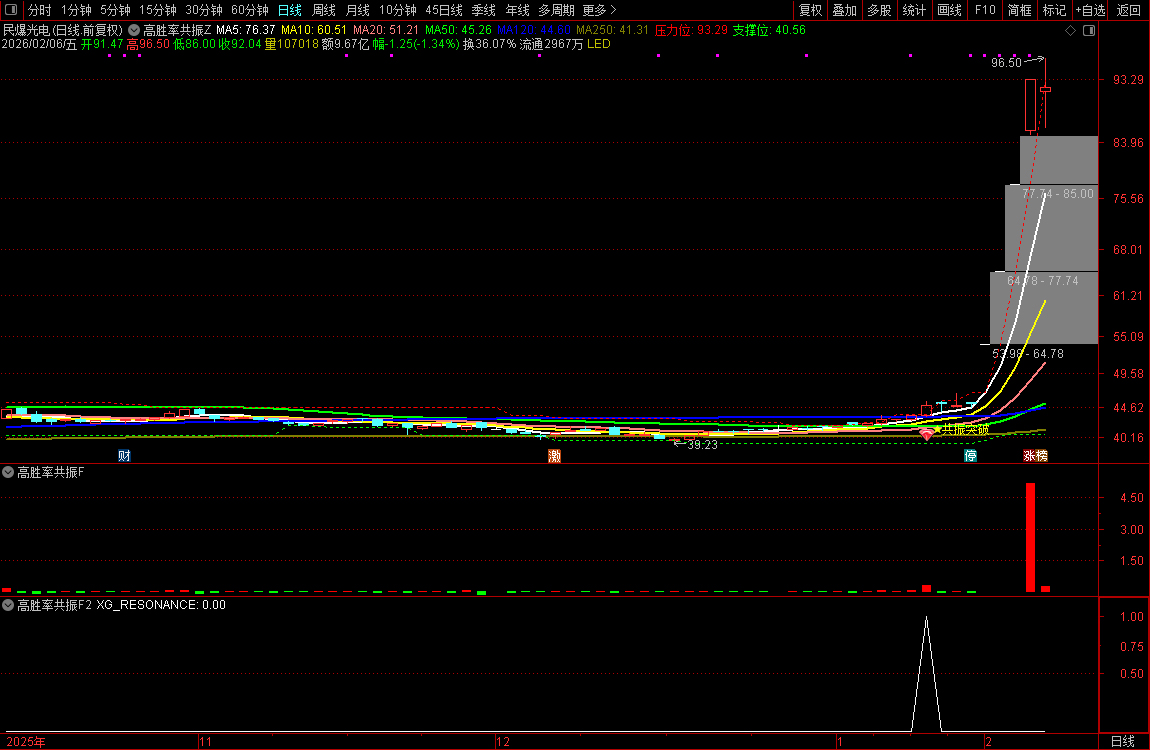Image resolution: width=1150 pixels, height=750 pixels.
Task: Switch to the 周线 weekly period tab
Action: click(x=323, y=10)
